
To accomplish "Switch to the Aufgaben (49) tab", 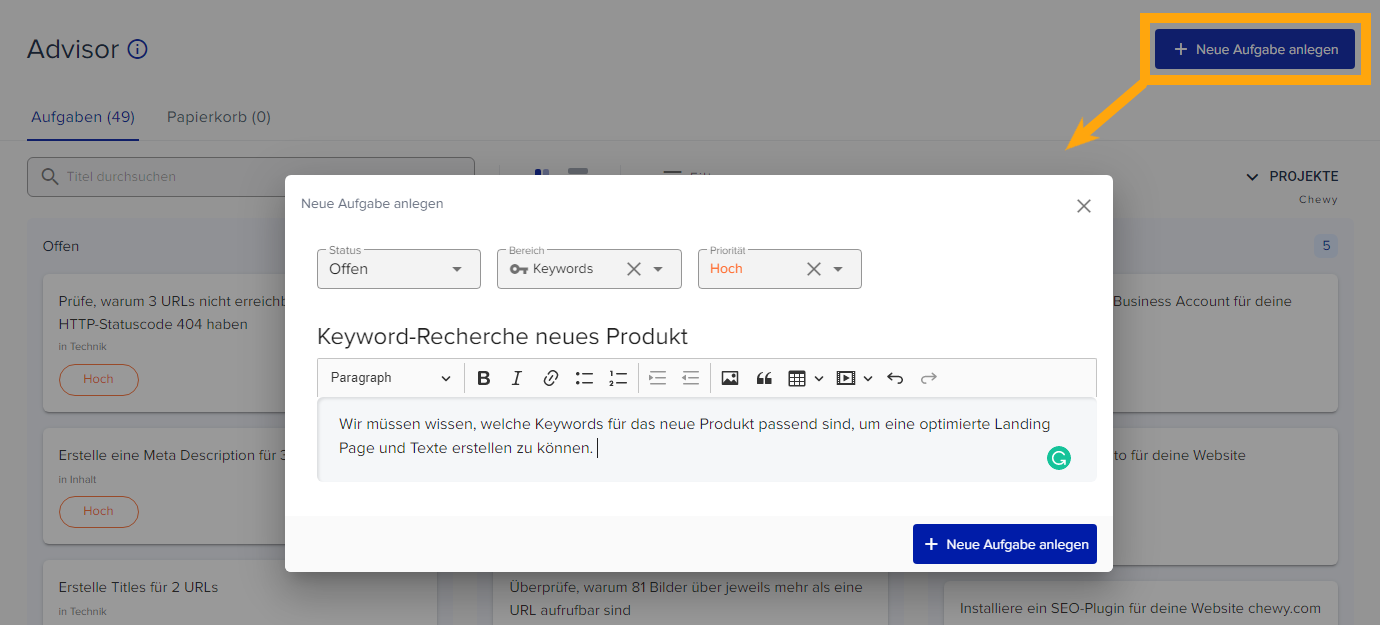I will pos(83,117).
